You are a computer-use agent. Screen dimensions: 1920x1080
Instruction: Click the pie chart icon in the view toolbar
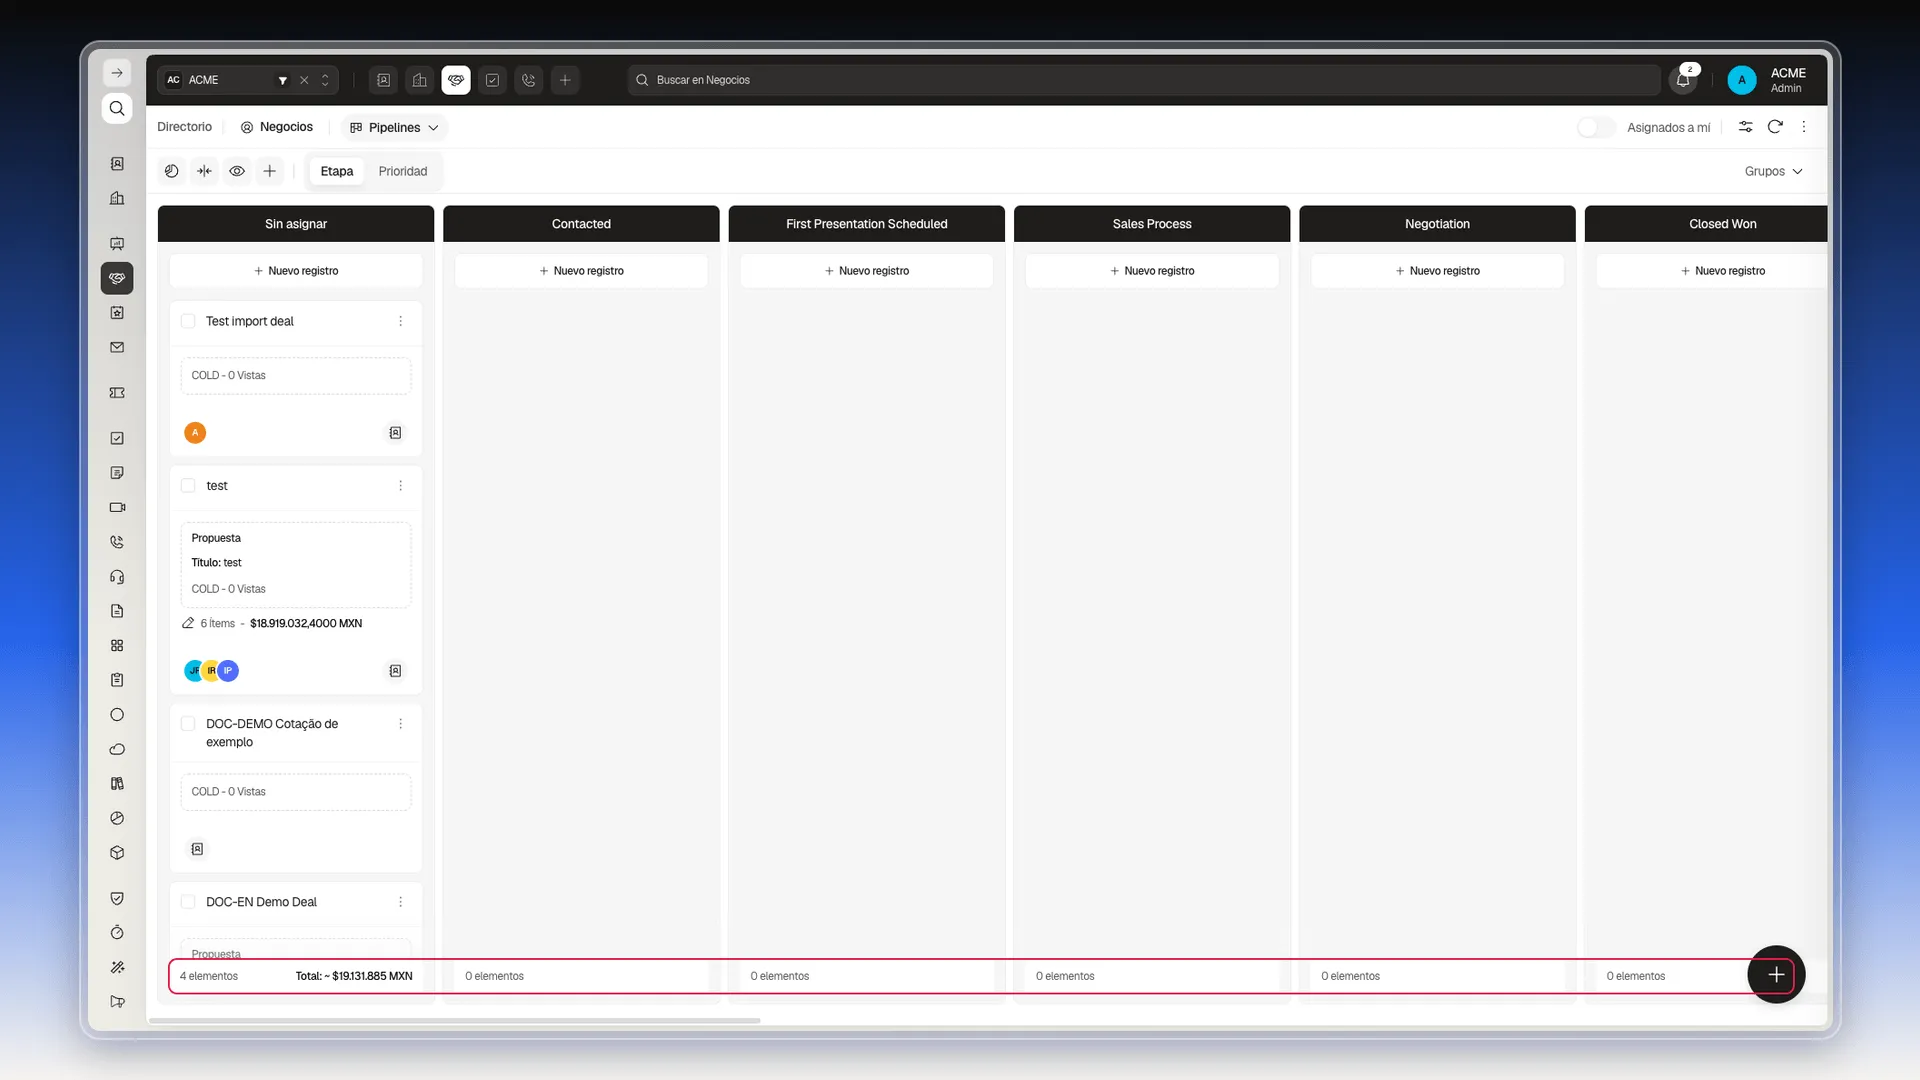coord(172,171)
